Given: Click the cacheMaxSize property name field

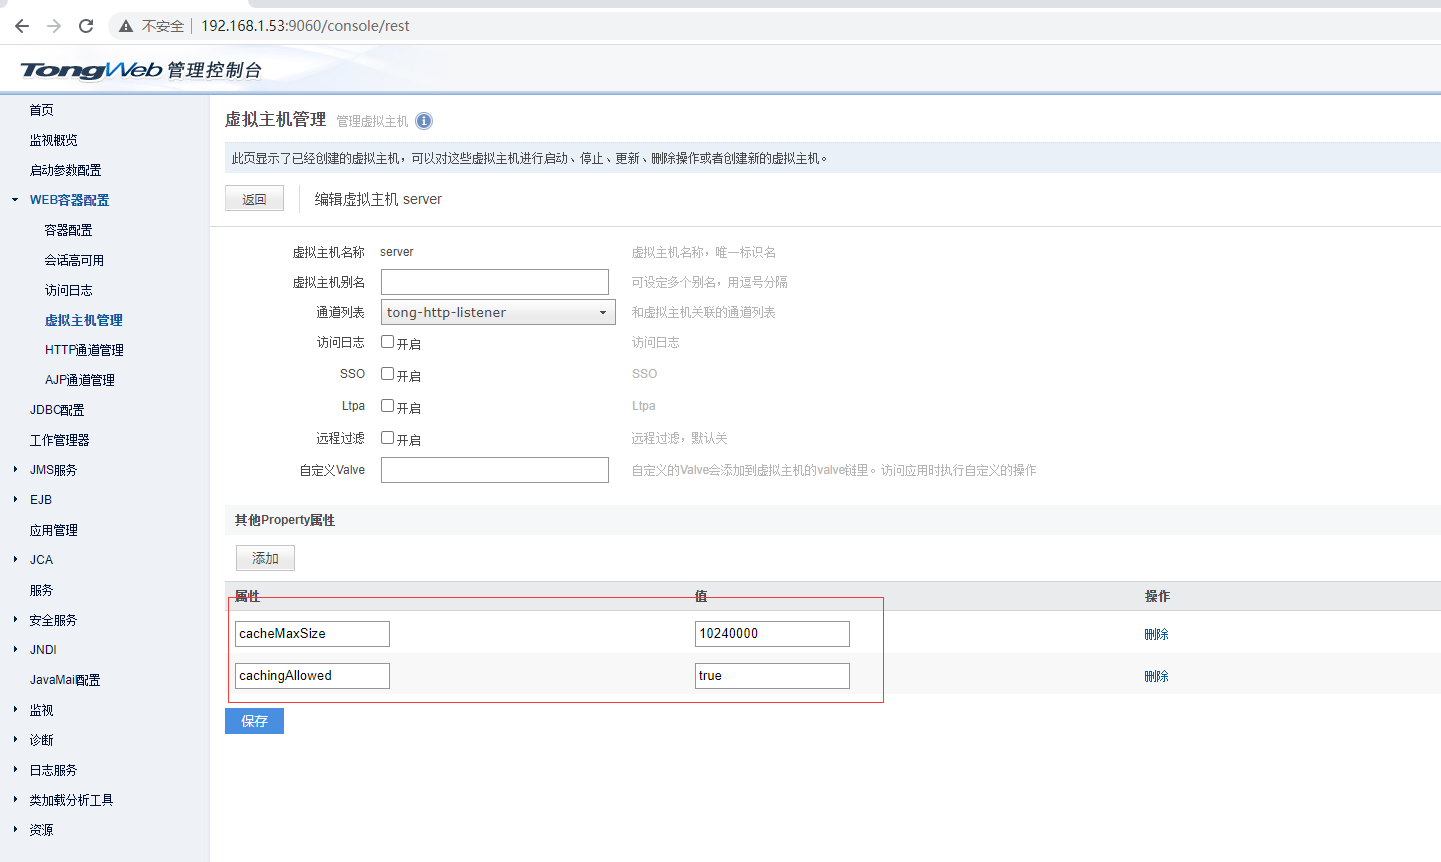Looking at the screenshot, I should (x=312, y=634).
